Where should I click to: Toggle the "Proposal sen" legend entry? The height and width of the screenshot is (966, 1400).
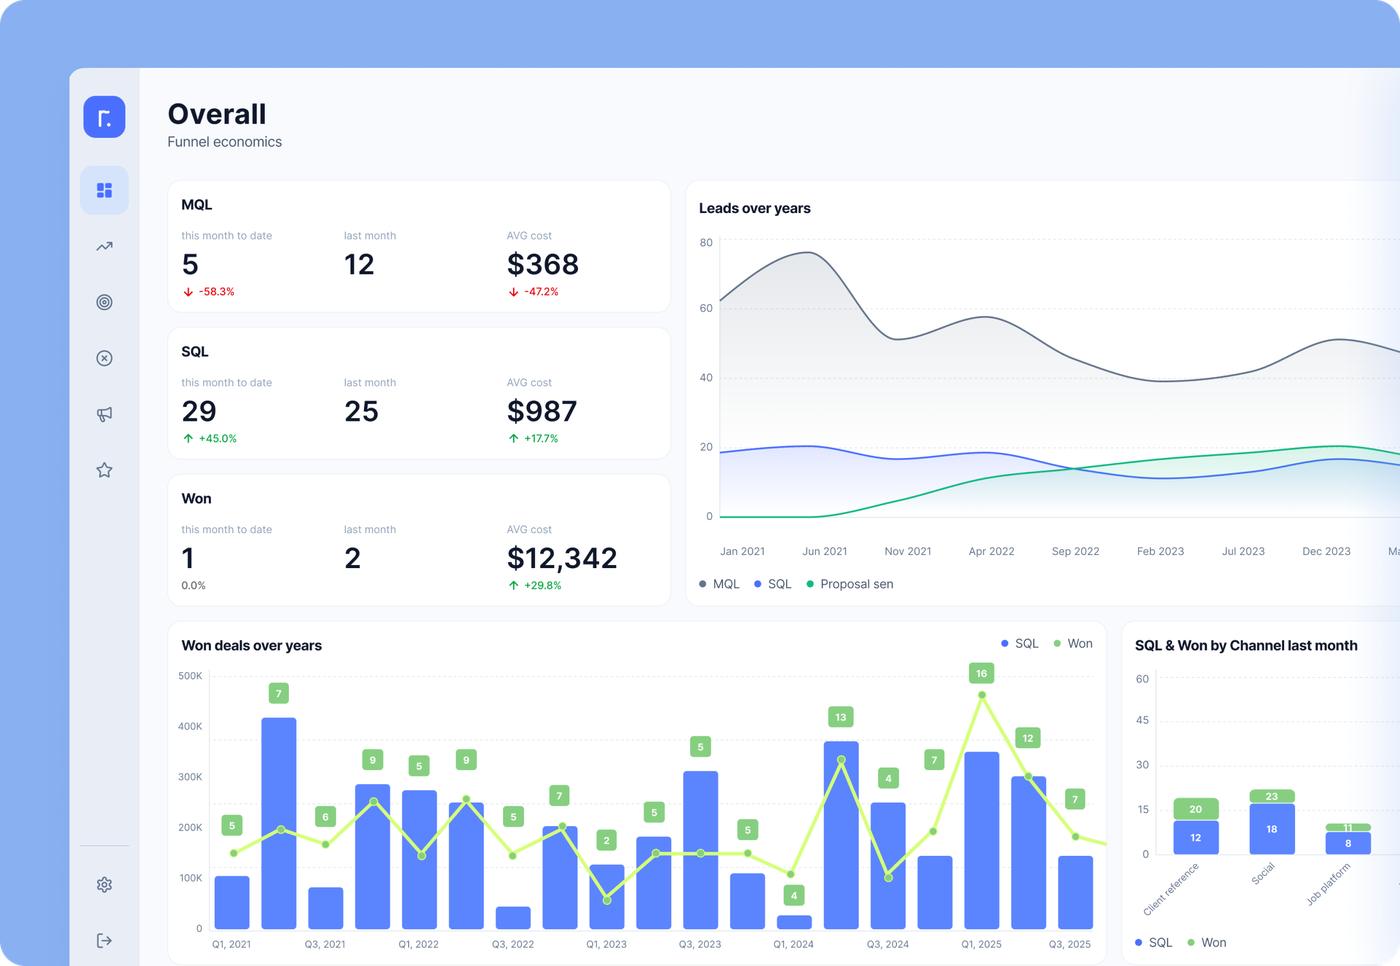point(850,584)
